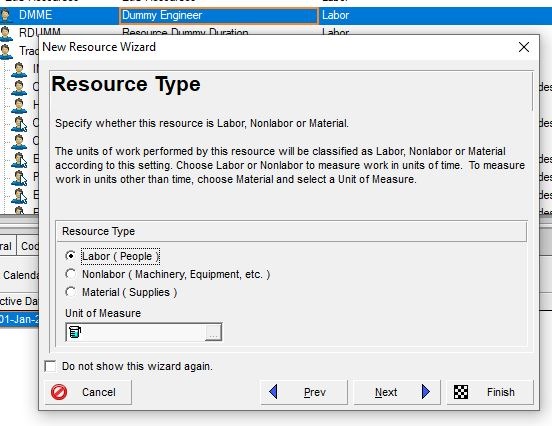
Task: Click the DMME resource person icon
Action: click(x=6, y=15)
